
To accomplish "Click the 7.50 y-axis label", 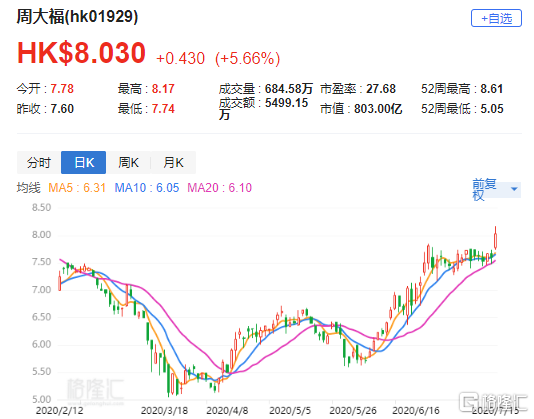I will (x=41, y=262).
